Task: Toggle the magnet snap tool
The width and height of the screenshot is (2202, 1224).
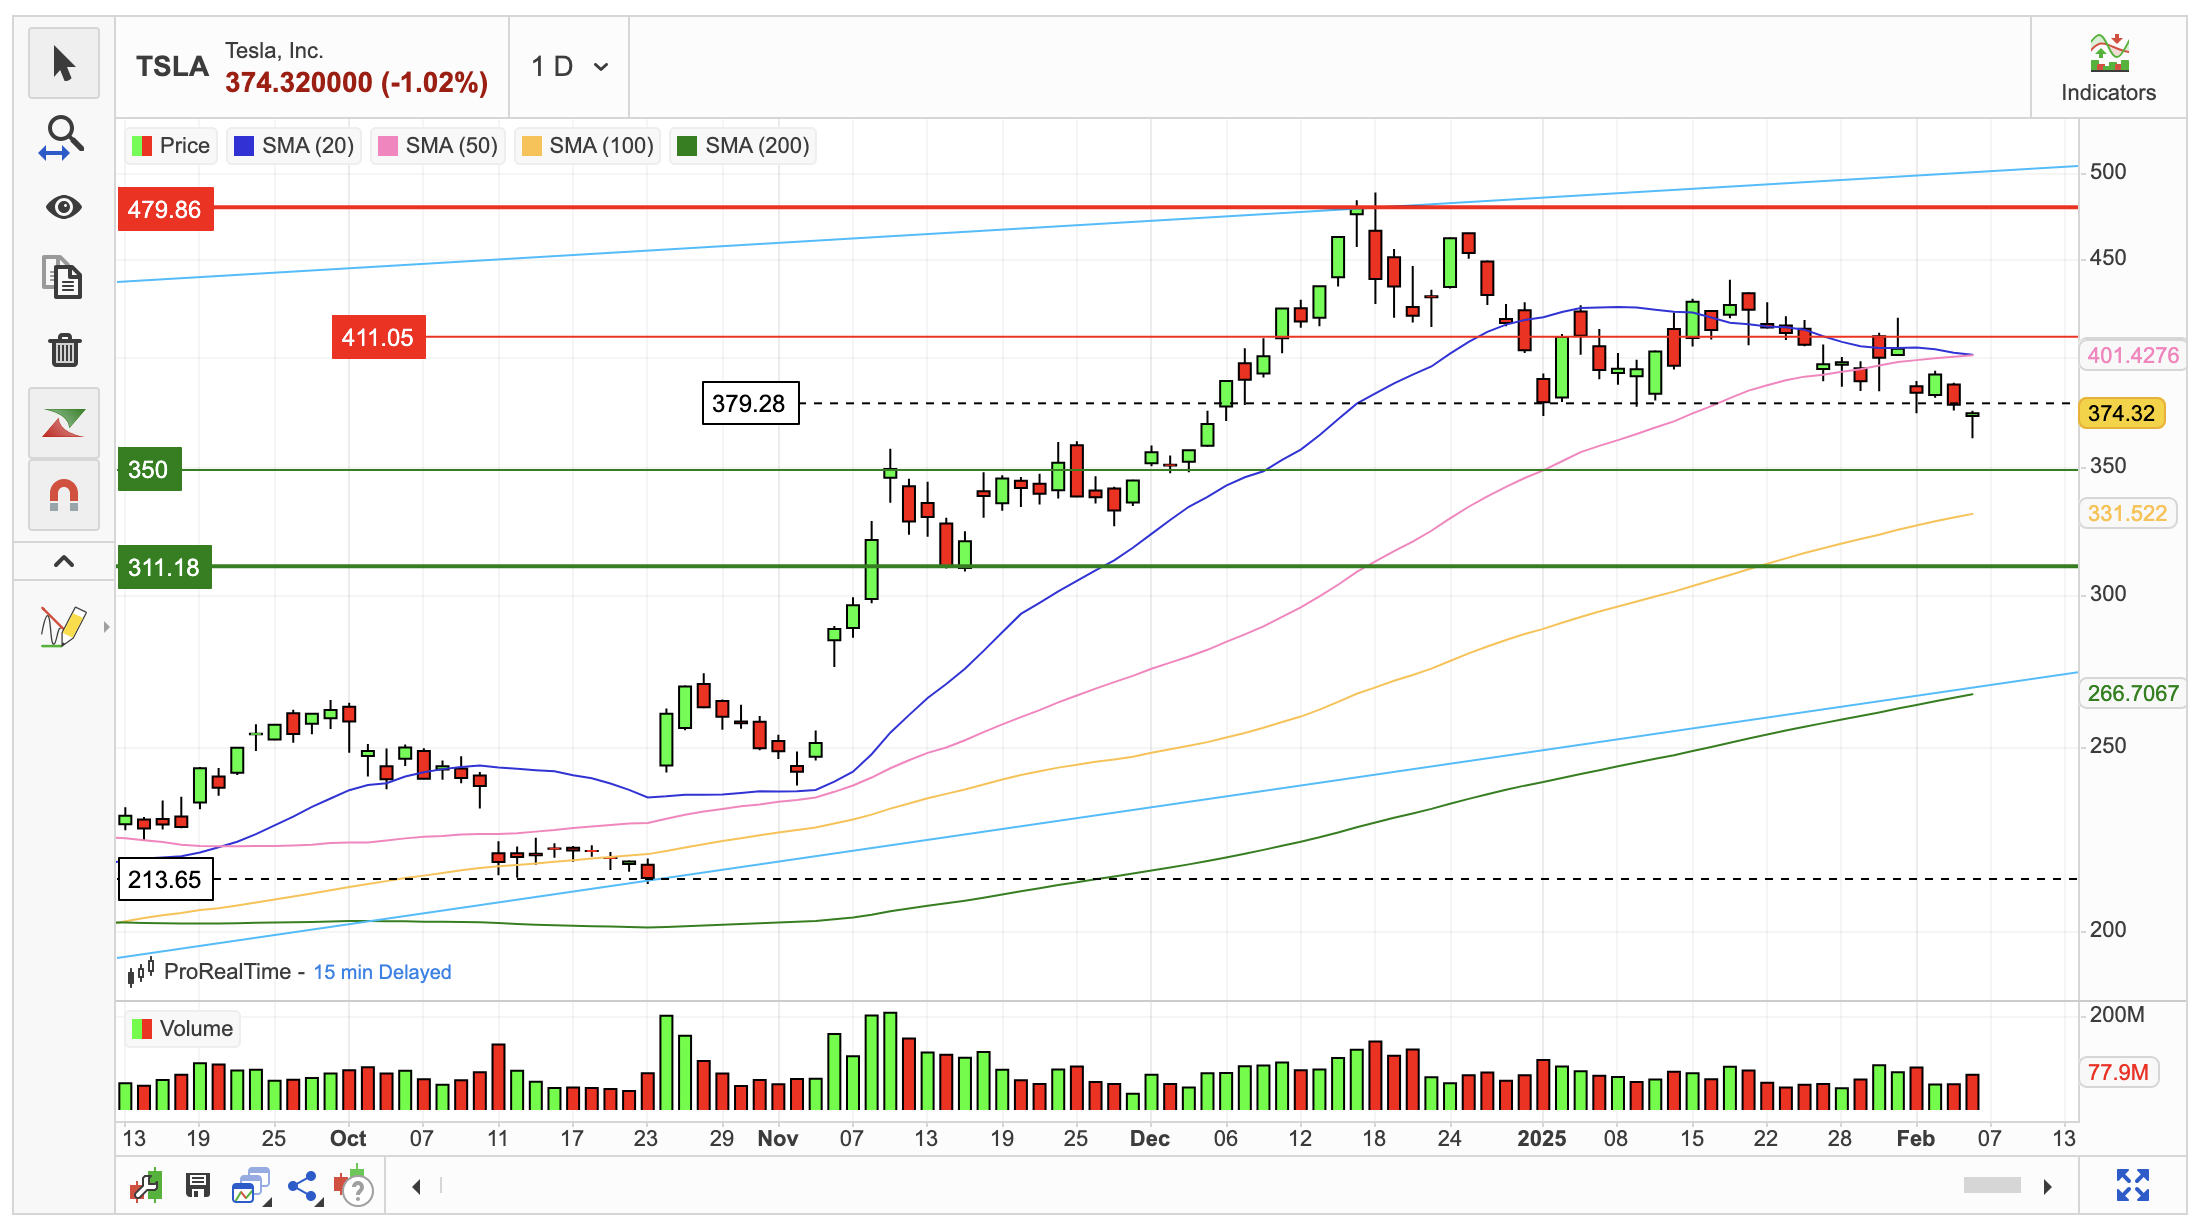Action: point(64,495)
